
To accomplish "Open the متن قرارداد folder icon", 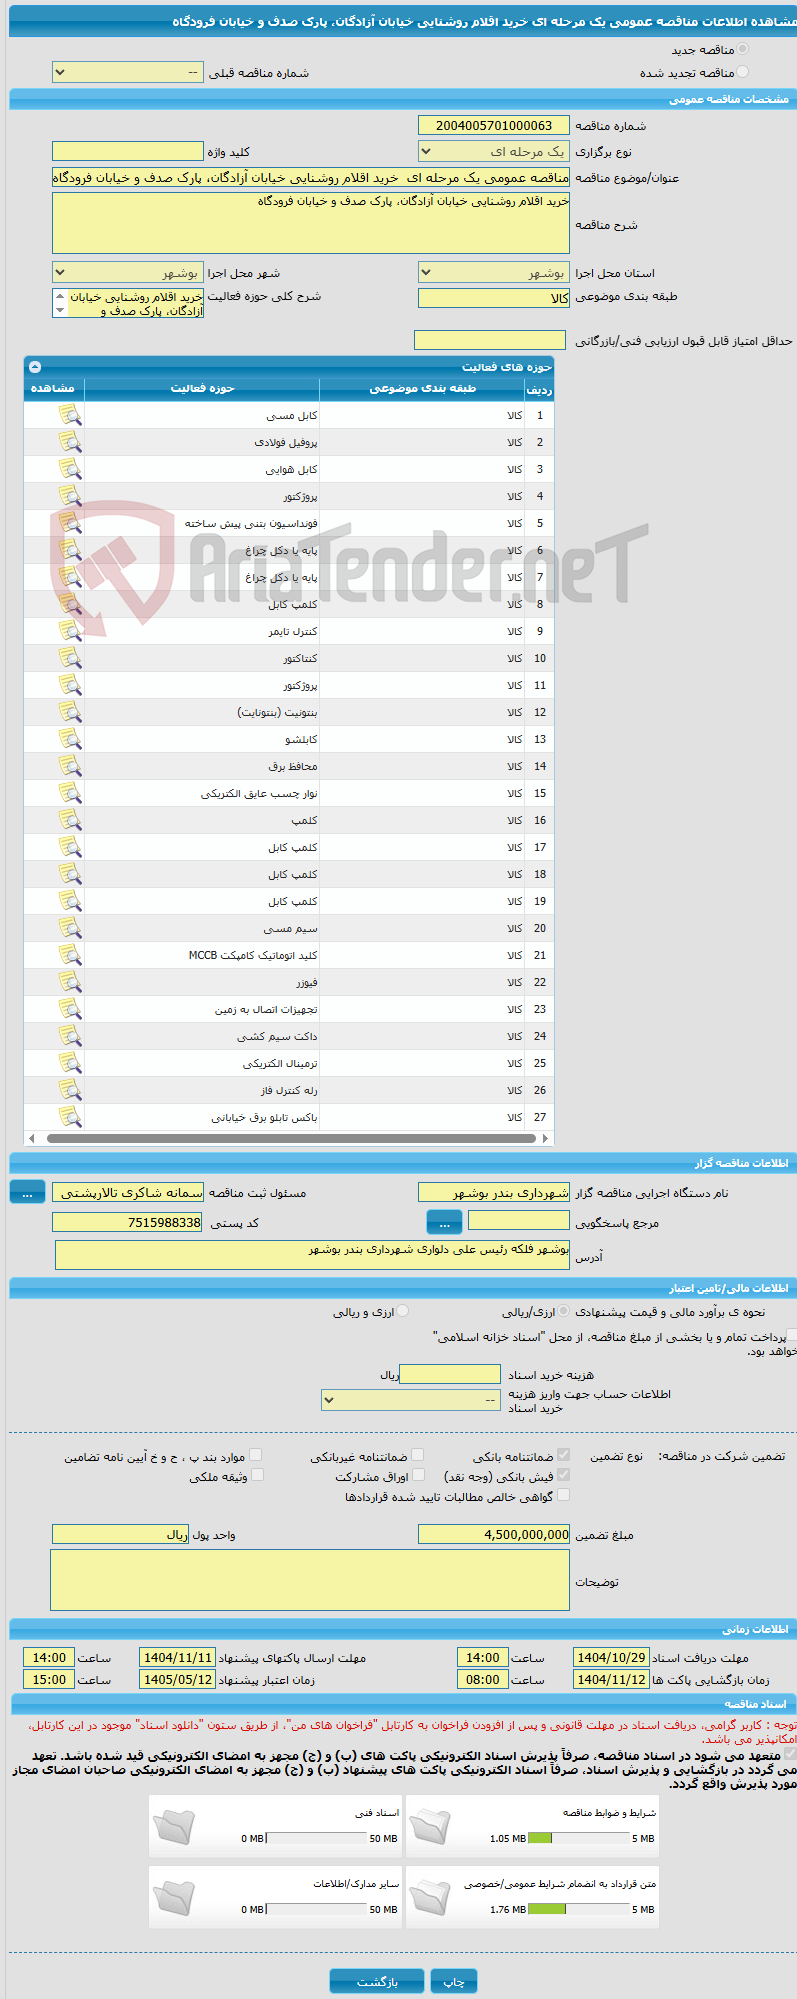I will point(431,1897).
